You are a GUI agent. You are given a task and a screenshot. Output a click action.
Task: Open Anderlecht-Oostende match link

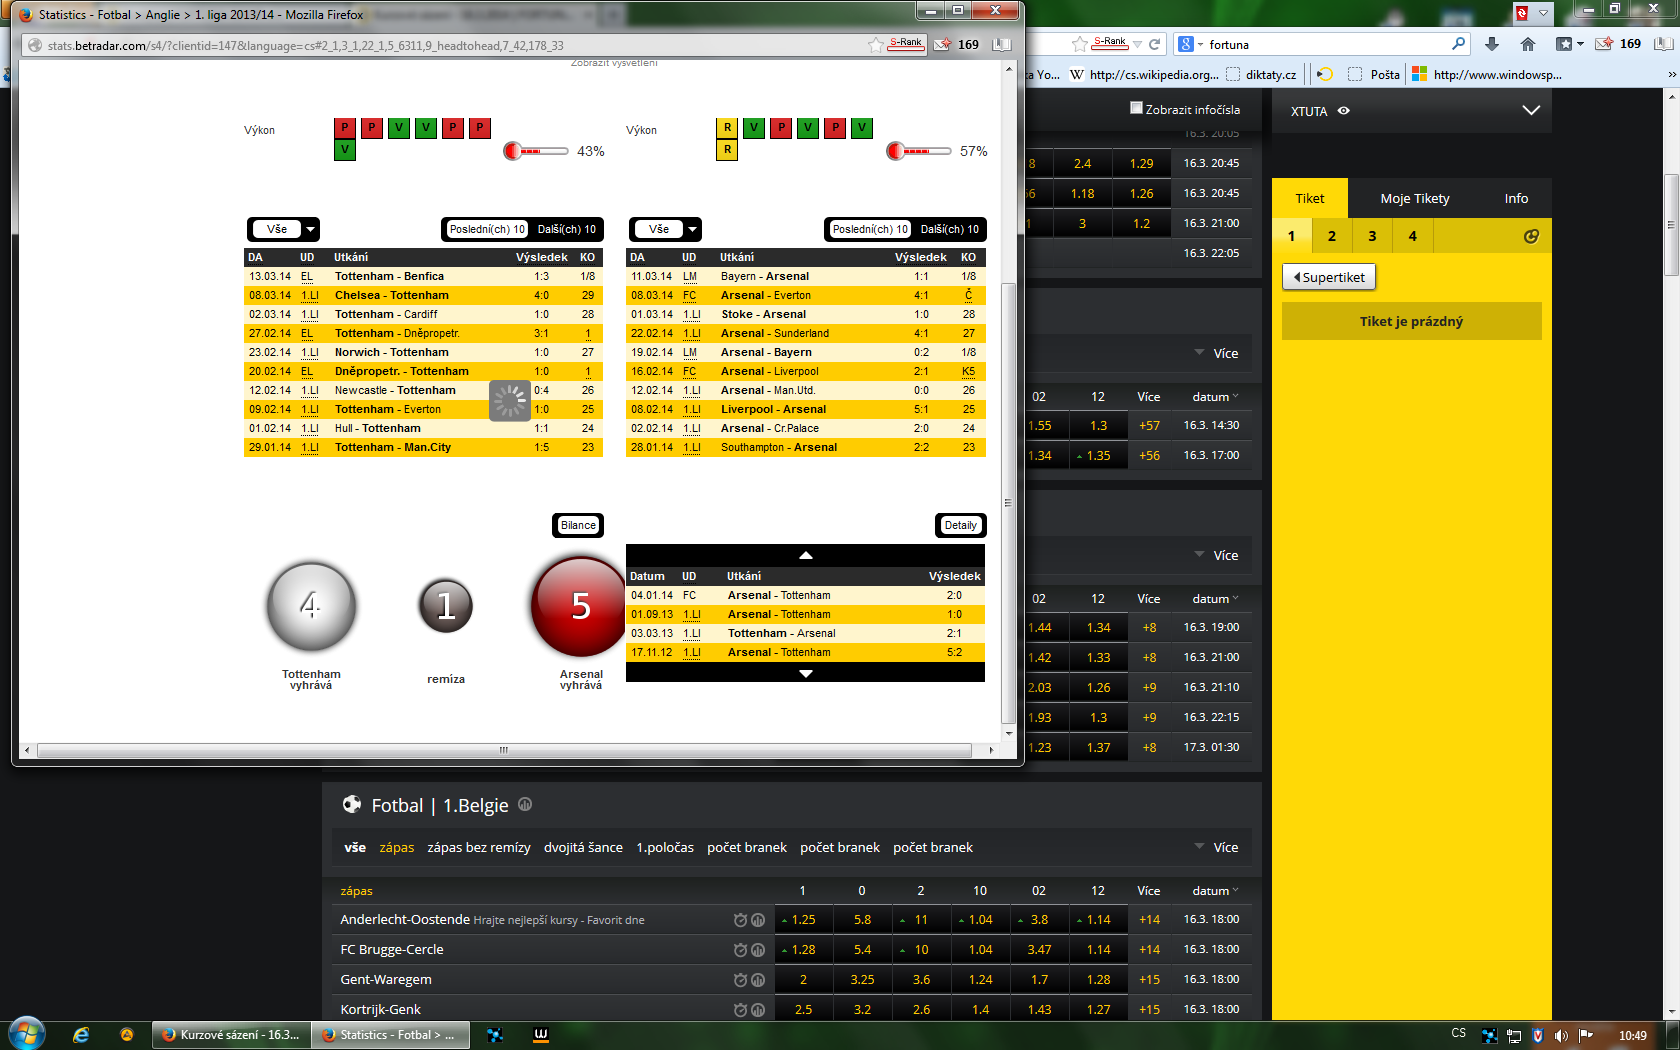[x=405, y=919]
